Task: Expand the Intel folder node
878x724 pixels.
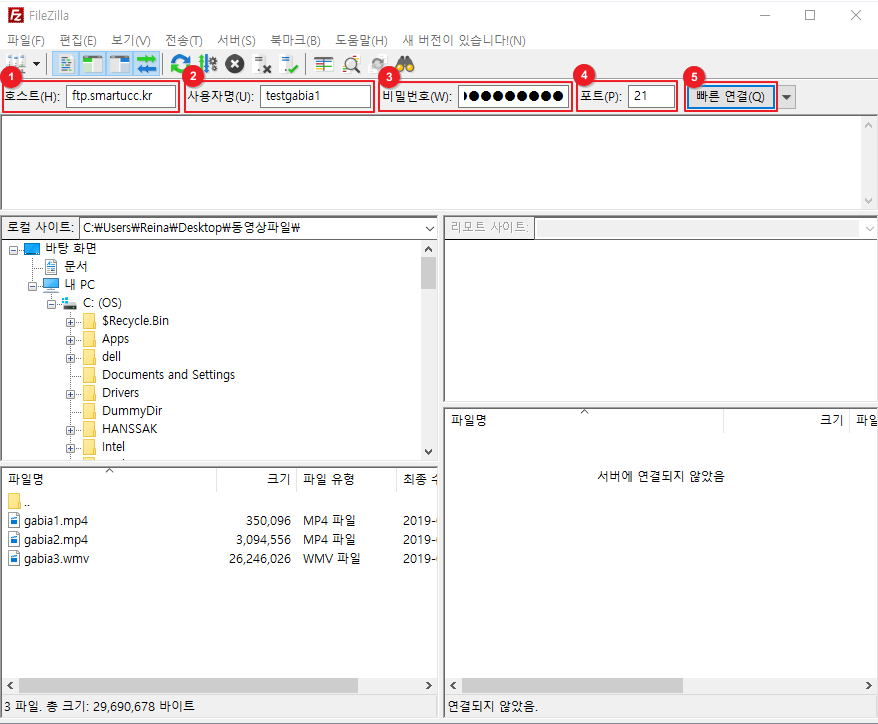Action: tap(71, 448)
